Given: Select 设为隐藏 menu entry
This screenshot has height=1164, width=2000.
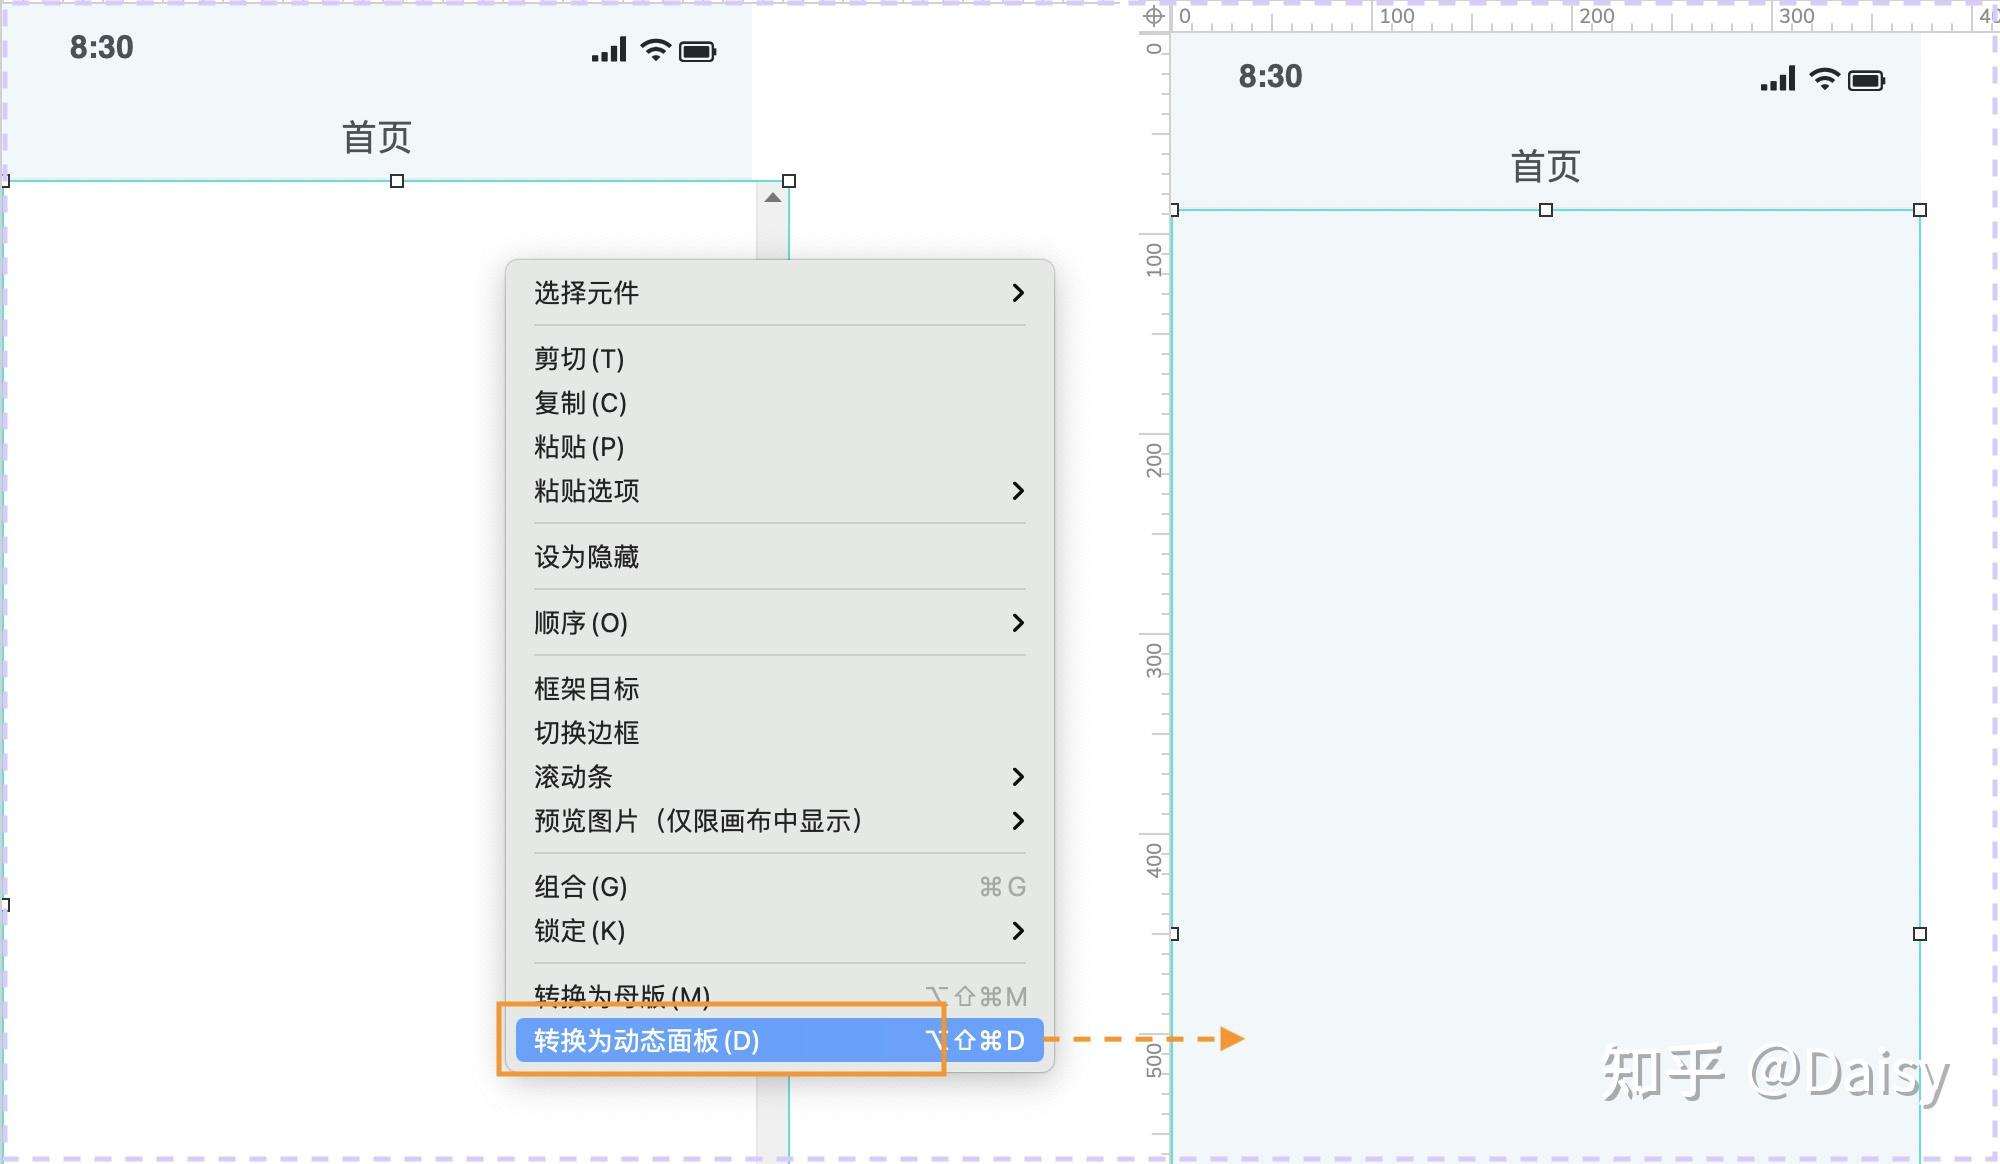Looking at the screenshot, I should [779, 557].
